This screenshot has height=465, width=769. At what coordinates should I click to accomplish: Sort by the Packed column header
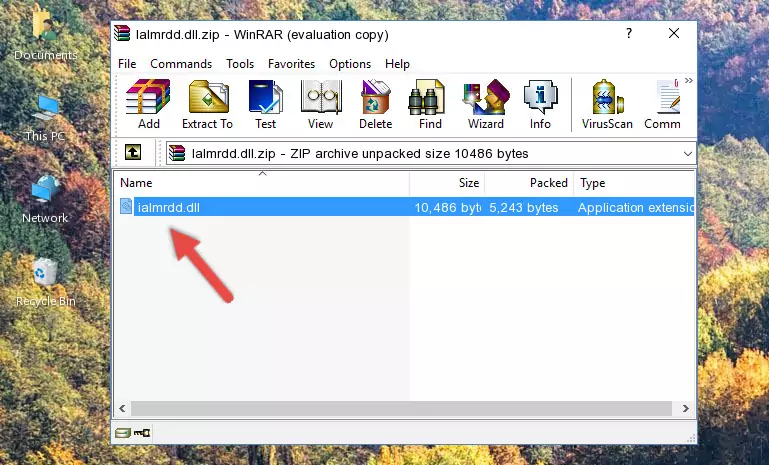[x=529, y=183]
